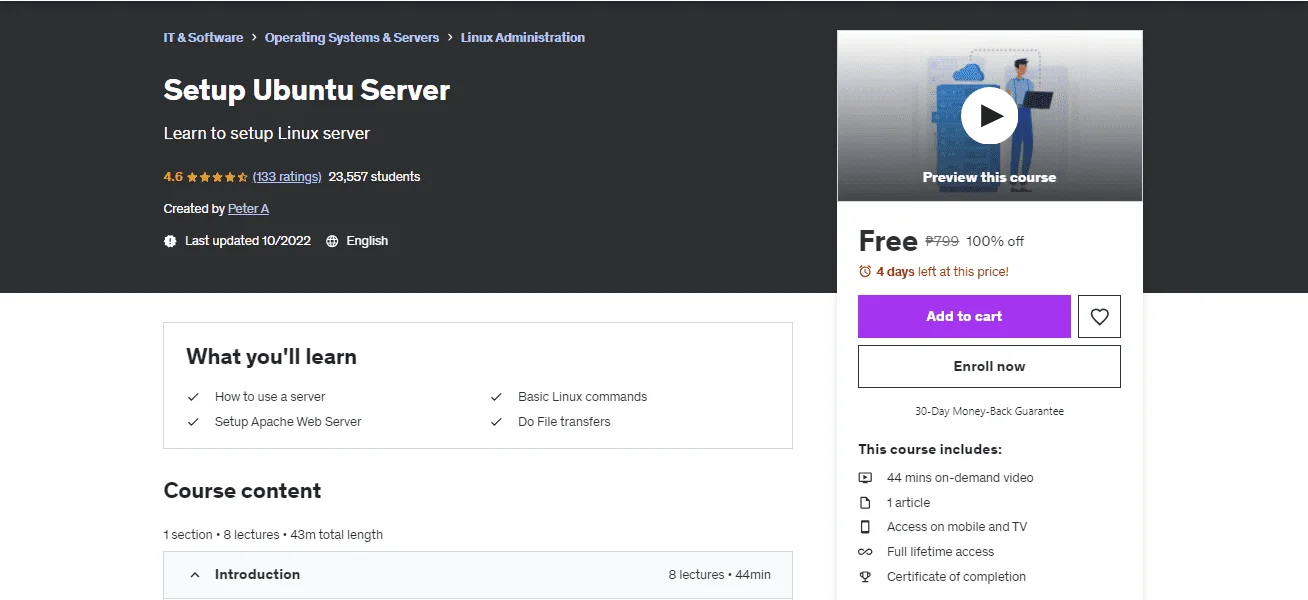Open the 133 ratings link
The width and height of the screenshot is (1308, 600).
click(x=287, y=177)
